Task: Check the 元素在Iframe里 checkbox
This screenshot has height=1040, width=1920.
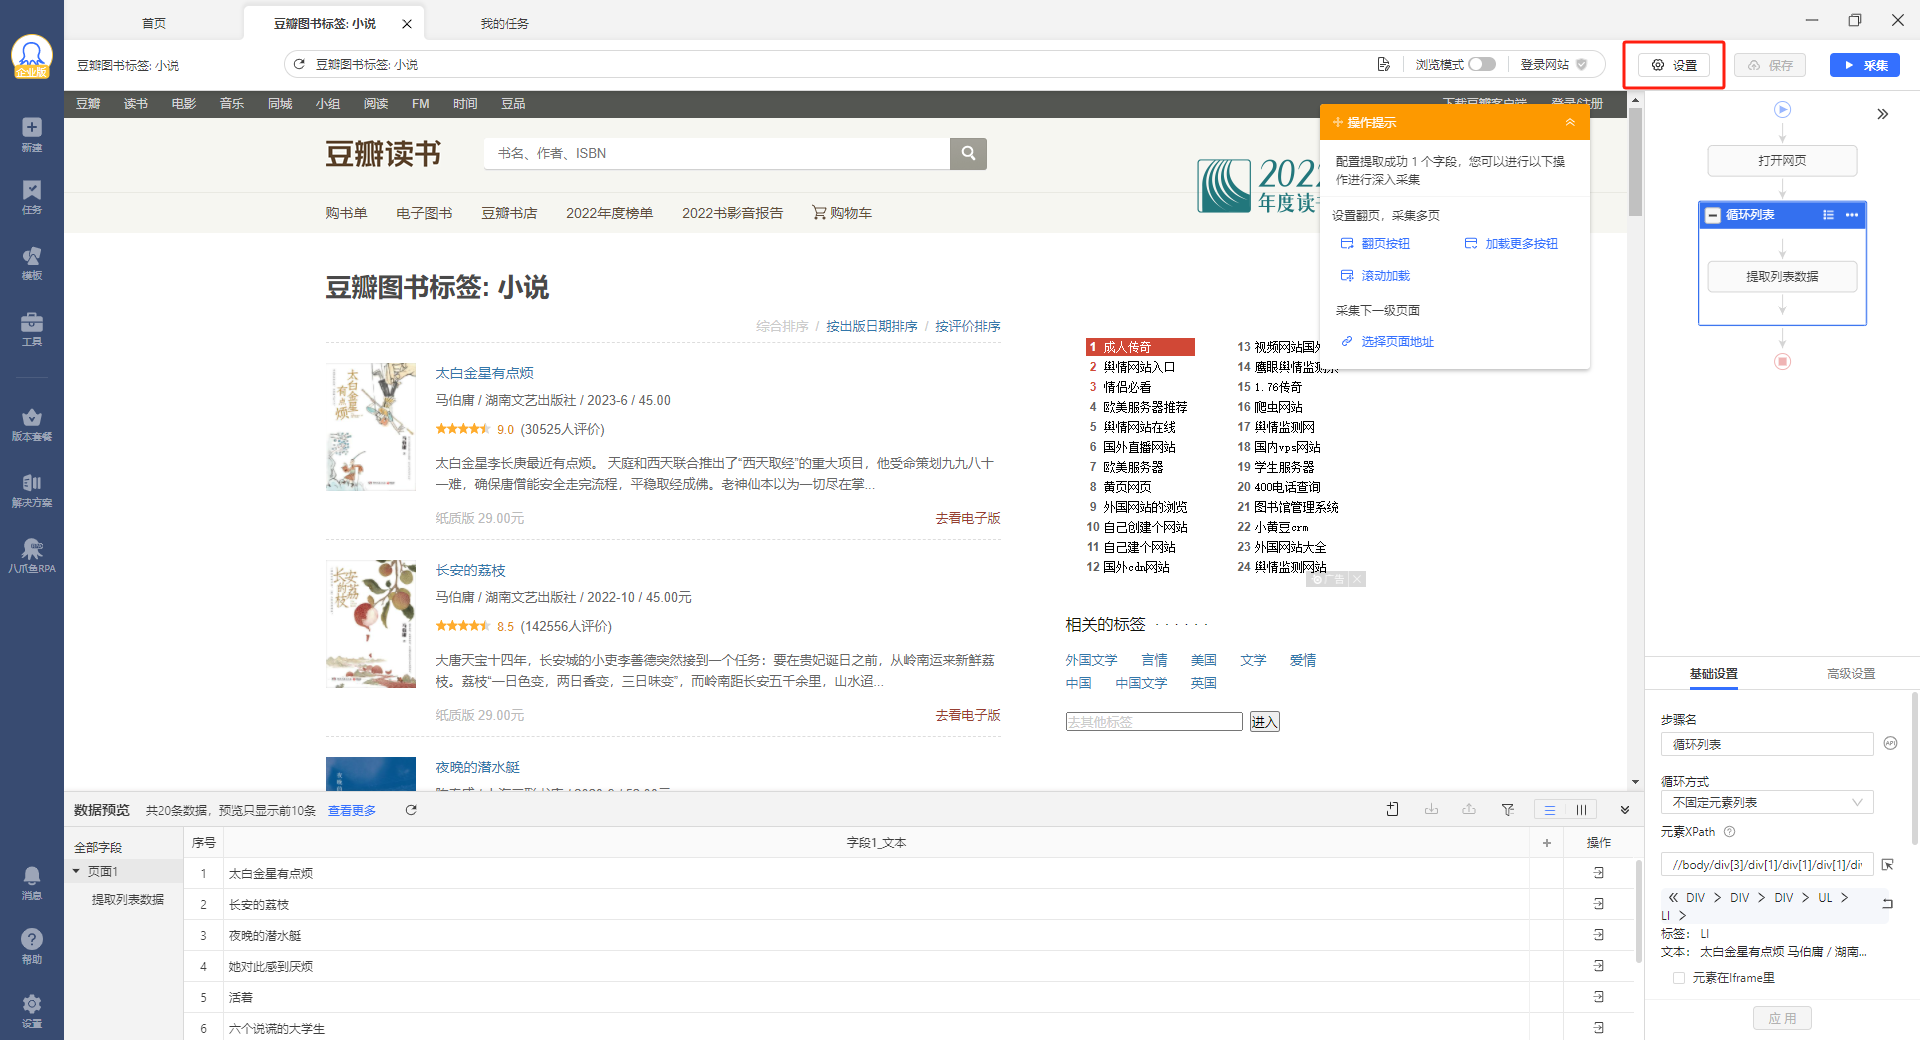Action: [1679, 978]
